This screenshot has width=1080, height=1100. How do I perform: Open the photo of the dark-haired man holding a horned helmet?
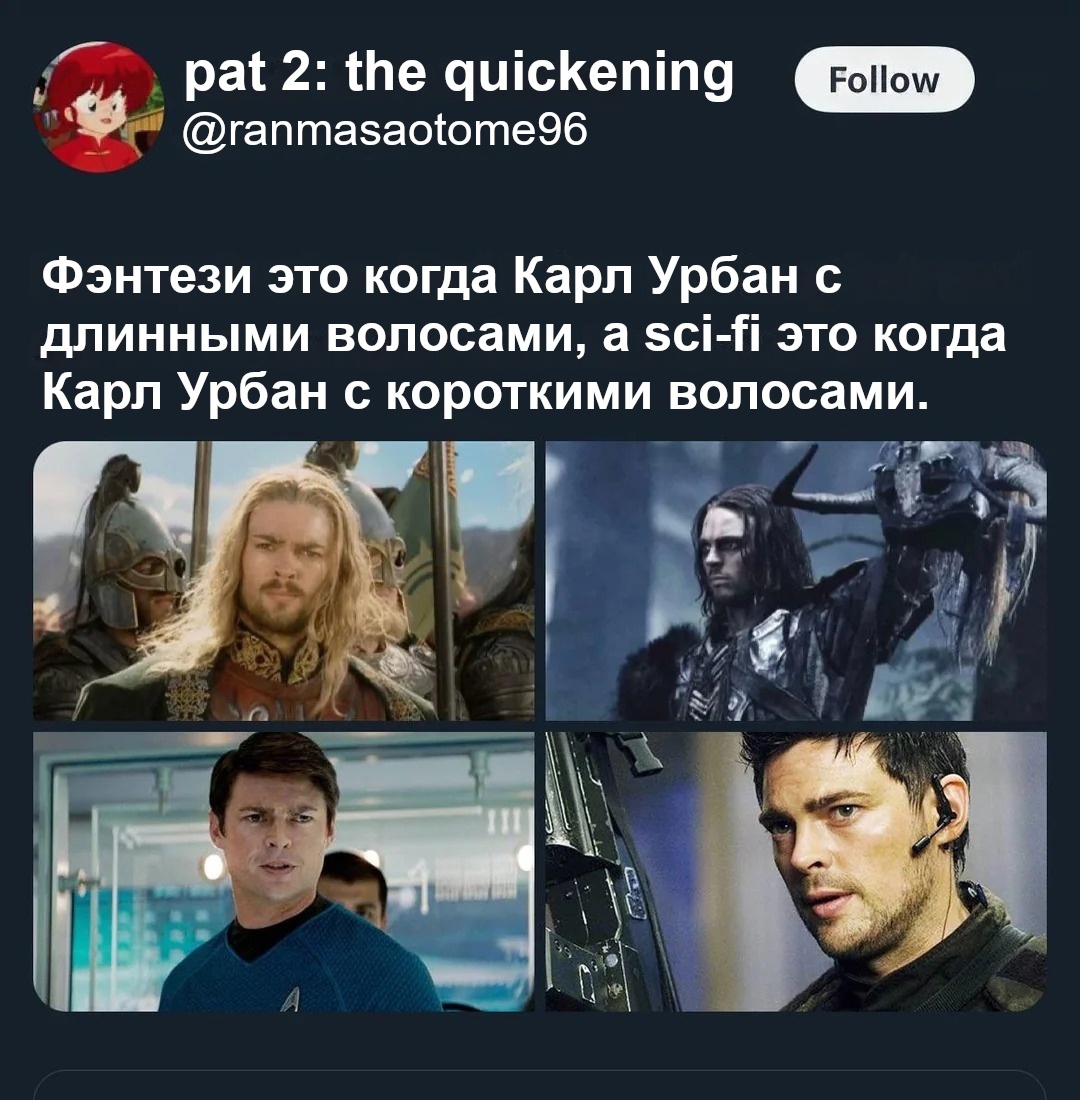click(796, 580)
